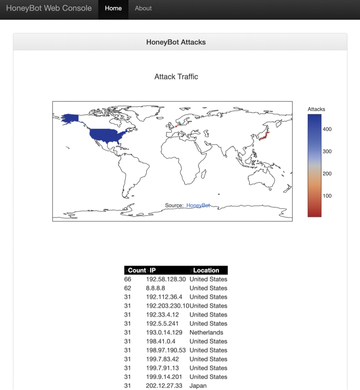Click the HoneyBot Attacks panel heading
The image size is (360, 390).
coord(176,42)
